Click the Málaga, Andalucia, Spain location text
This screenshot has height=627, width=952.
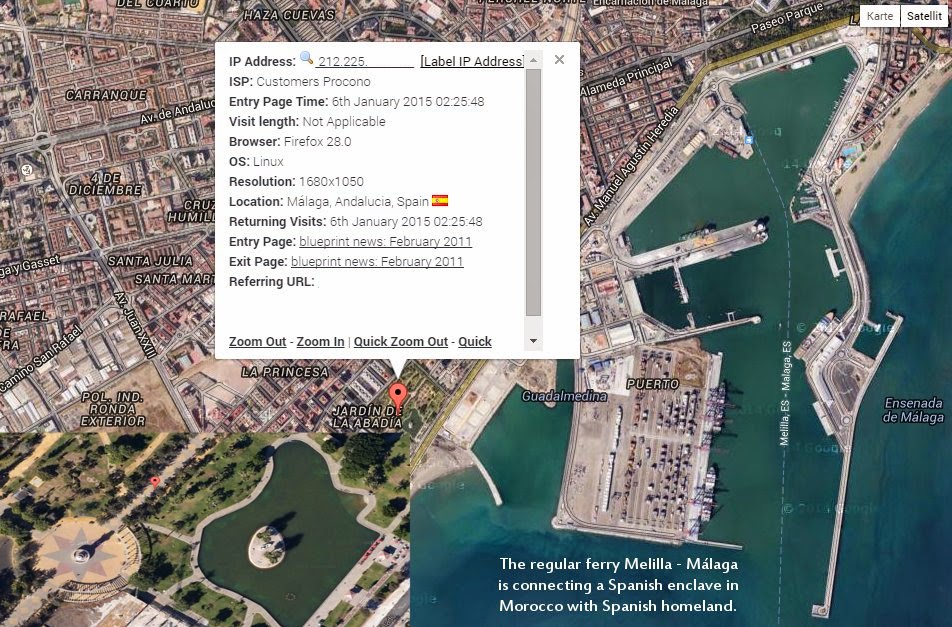[x=358, y=202]
